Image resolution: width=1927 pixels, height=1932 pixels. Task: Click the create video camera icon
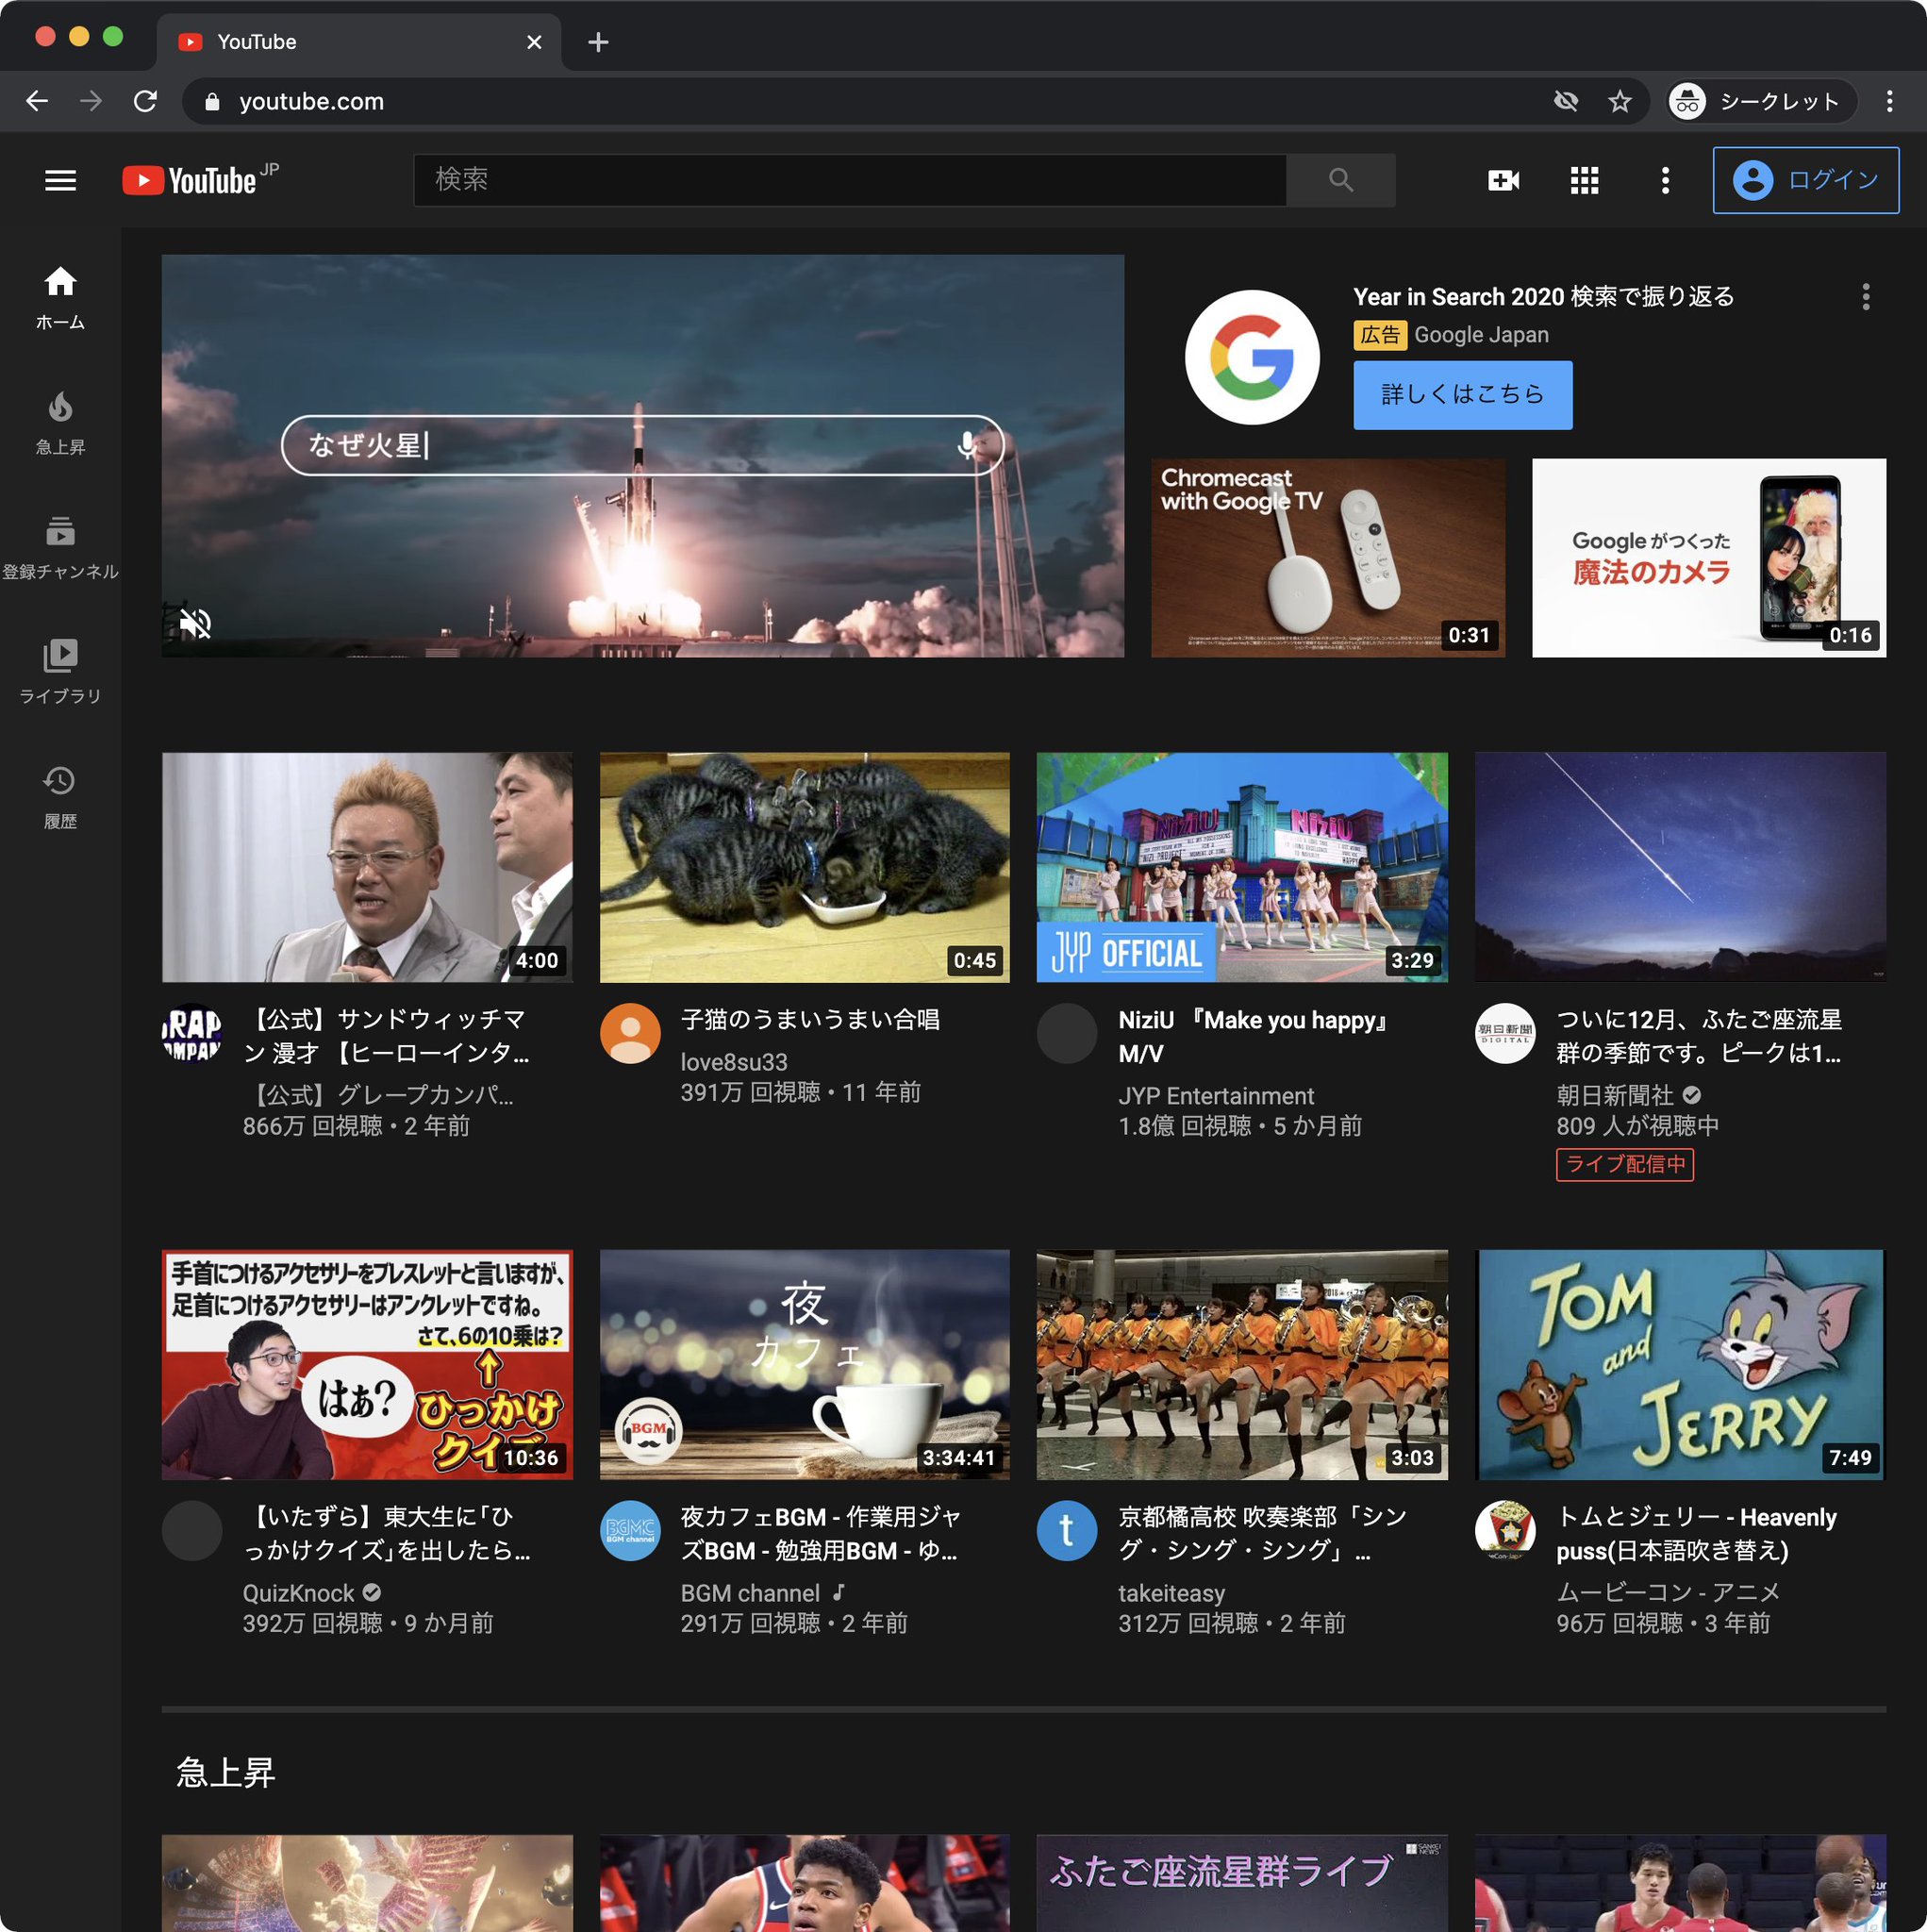[1503, 180]
